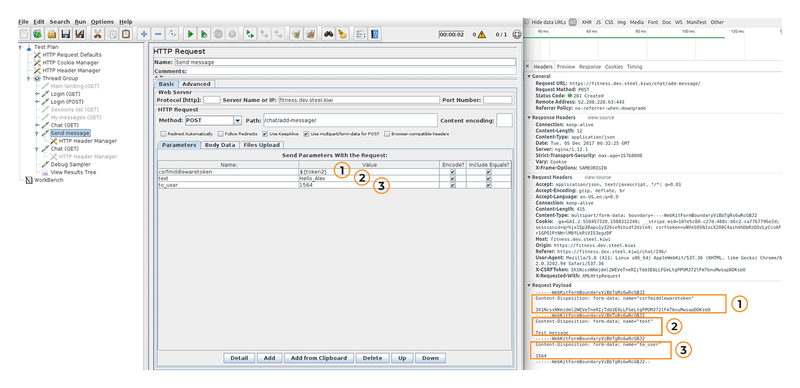Open the Run menu
The width and height of the screenshot is (800, 388).
80,22
